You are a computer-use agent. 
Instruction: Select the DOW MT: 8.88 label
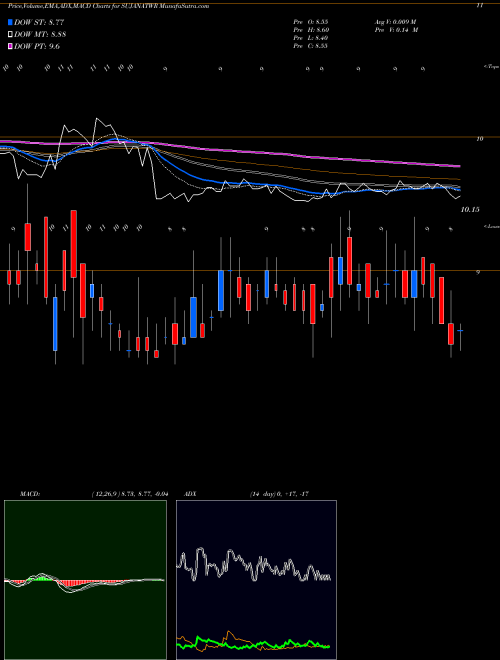coord(40,34)
